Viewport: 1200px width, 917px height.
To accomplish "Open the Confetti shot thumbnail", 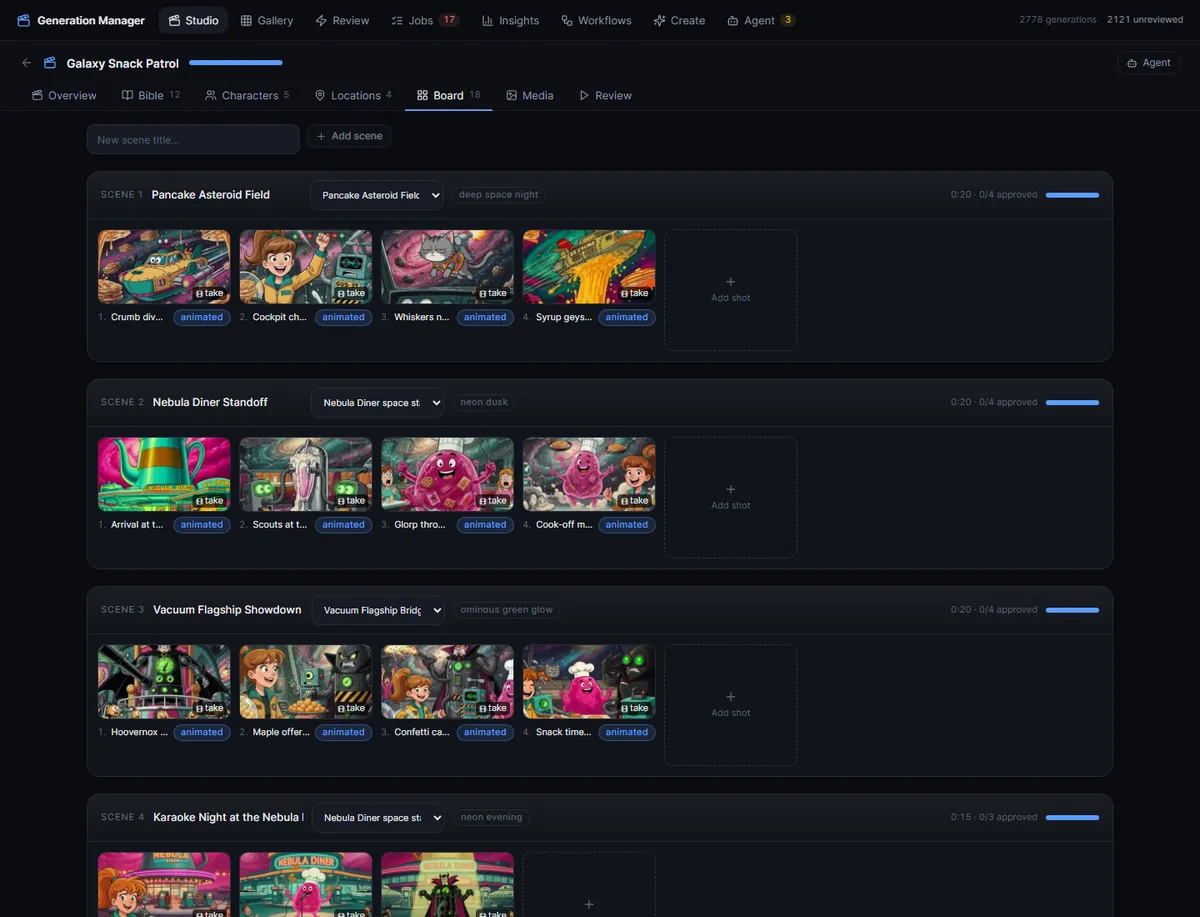I will click(447, 682).
